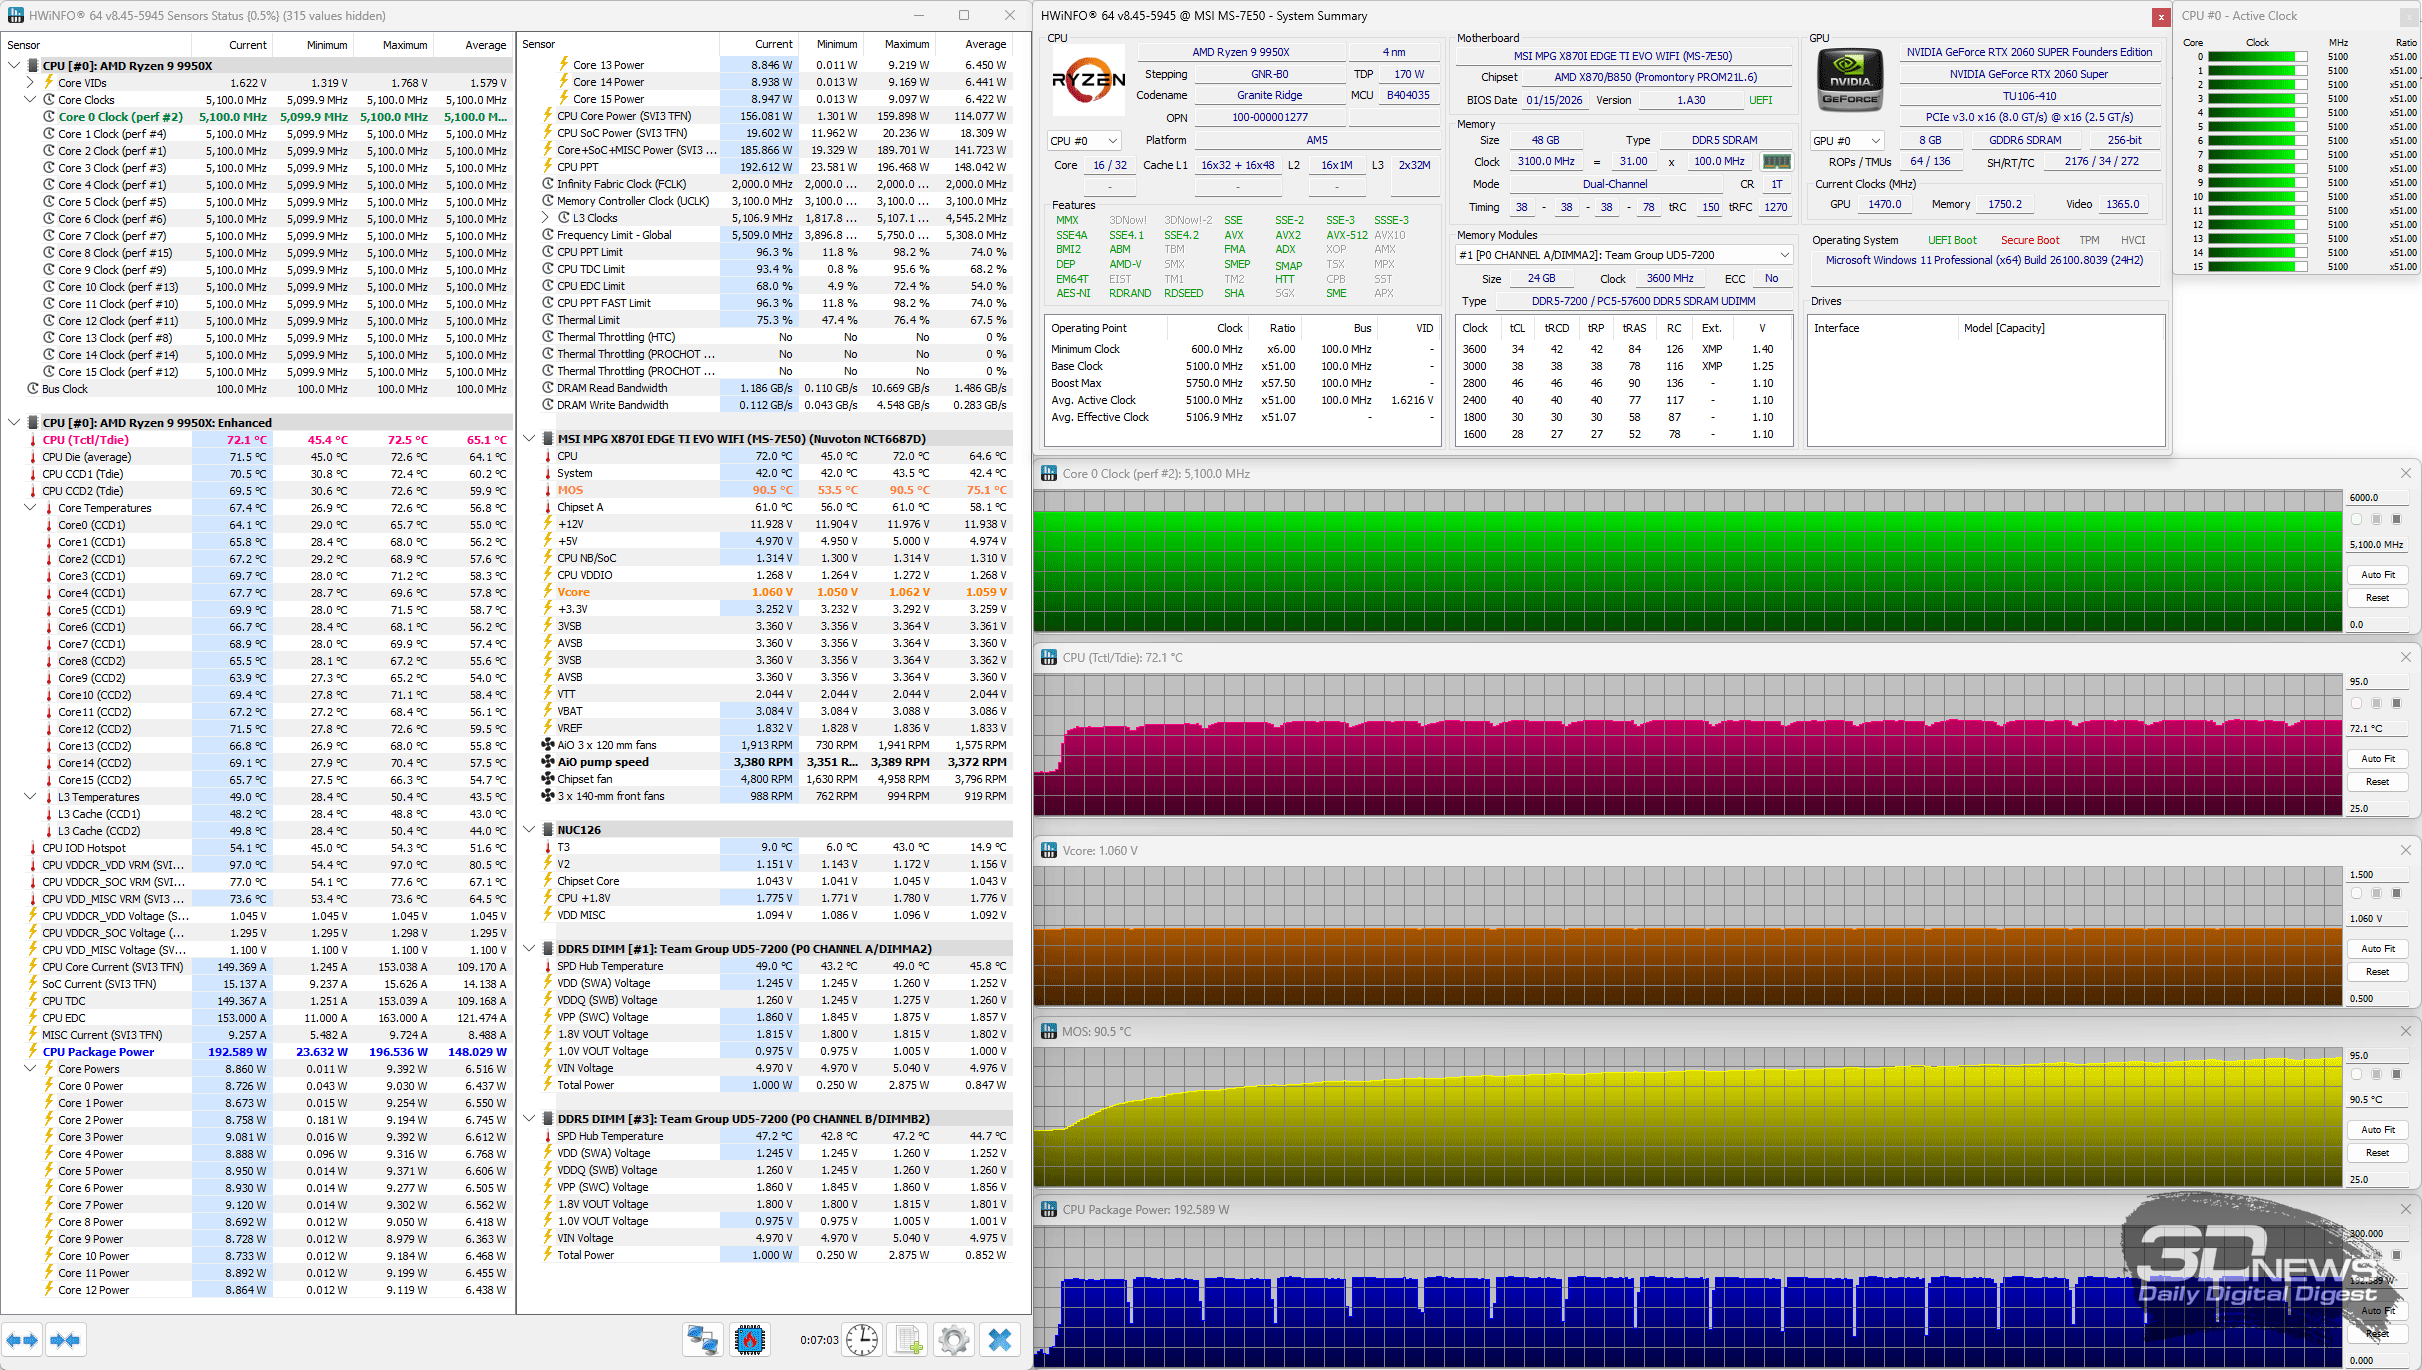This screenshot has height=1370, width=2422.
Task: Select lightest graph color swatch for Core 0 Clock
Action: [x=2357, y=519]
